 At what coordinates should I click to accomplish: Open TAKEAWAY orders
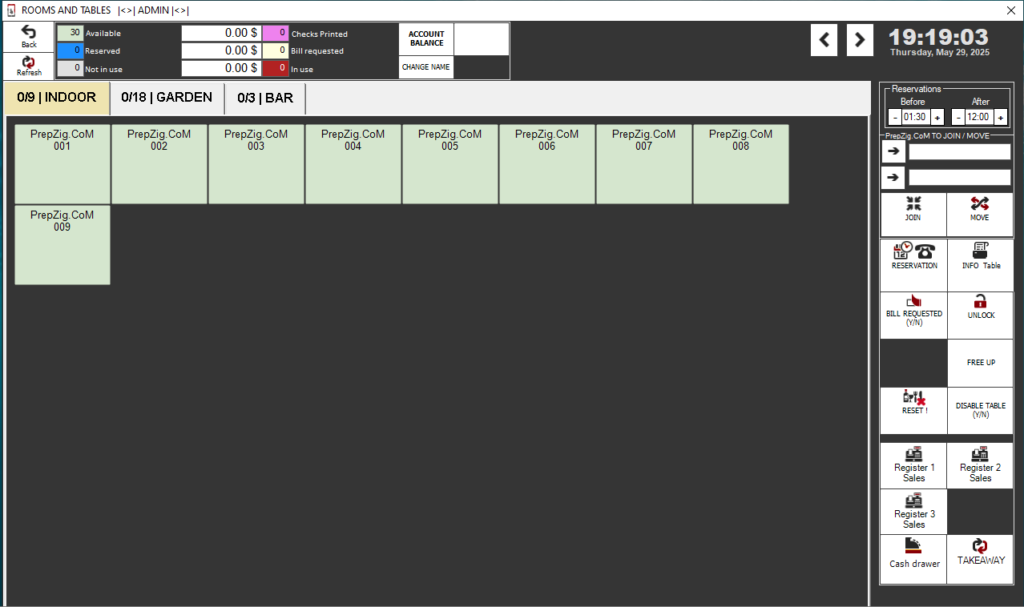point(980,559)
